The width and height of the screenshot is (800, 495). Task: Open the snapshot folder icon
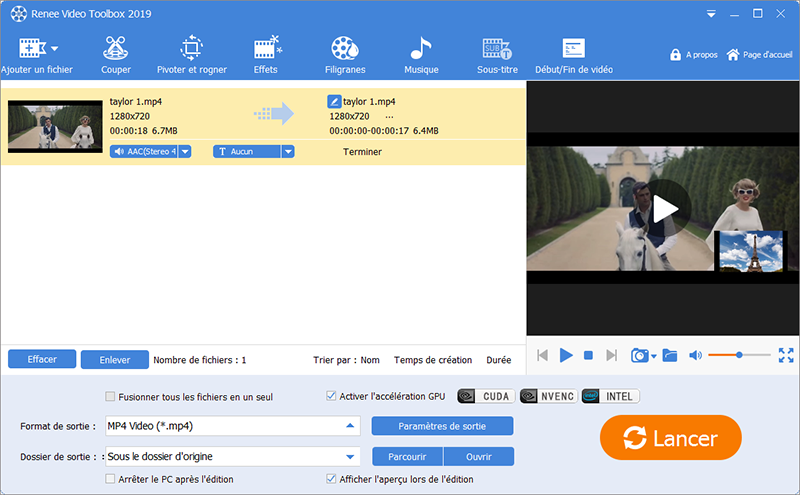(669, 355)
